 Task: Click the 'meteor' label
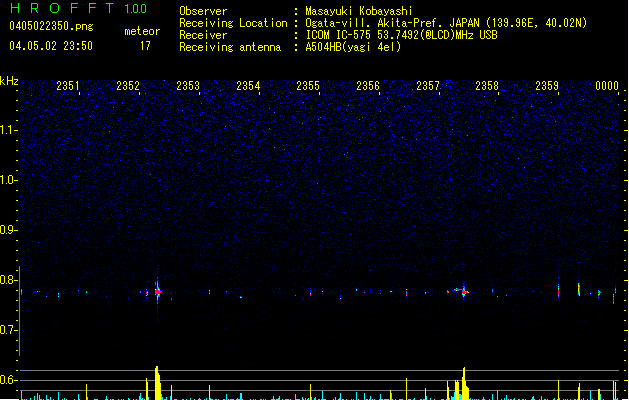pos(142,31)
